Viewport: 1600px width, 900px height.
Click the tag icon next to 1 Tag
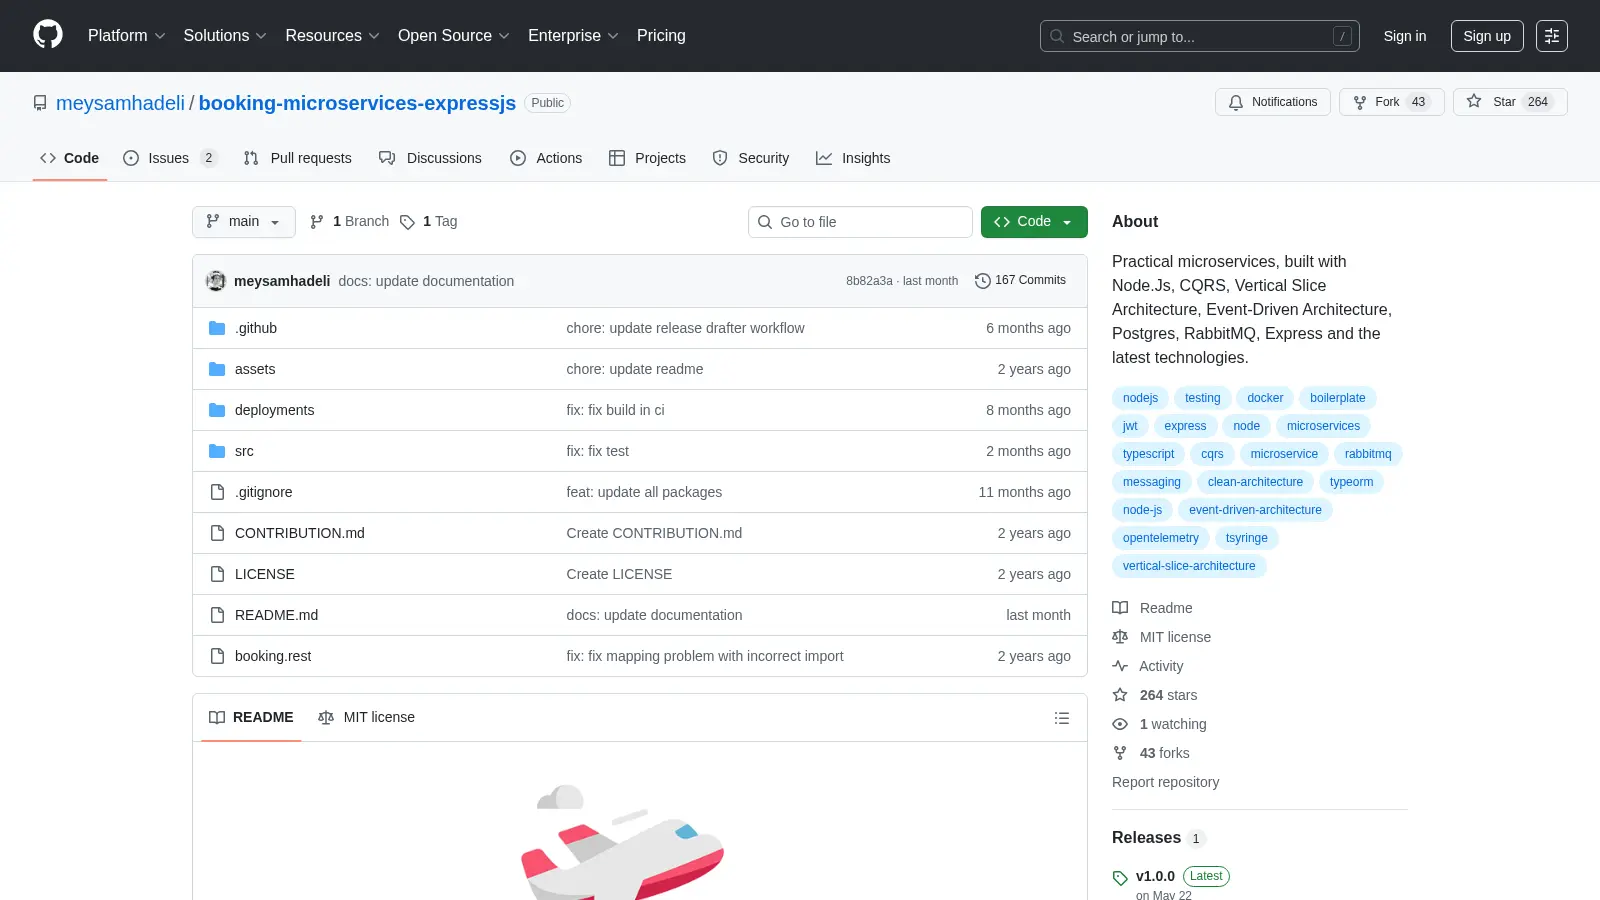(x=407, y=222)
